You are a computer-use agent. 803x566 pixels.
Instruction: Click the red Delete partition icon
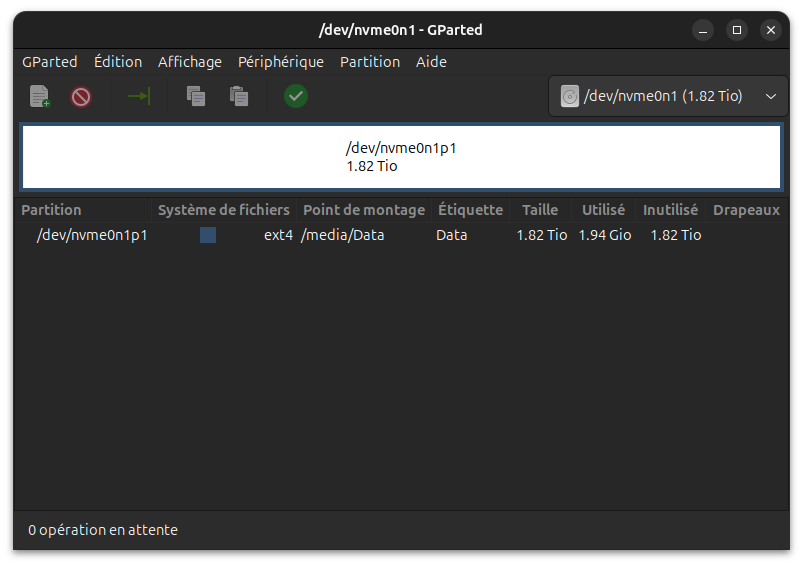(81, 96)
